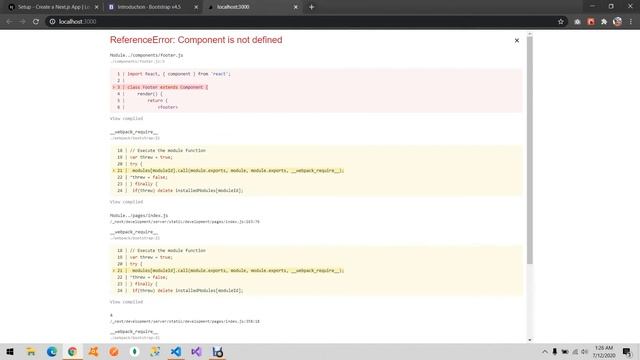Reload the localhost page
The height and width of the screenshot is (360, 640).
tap(36, 22)
